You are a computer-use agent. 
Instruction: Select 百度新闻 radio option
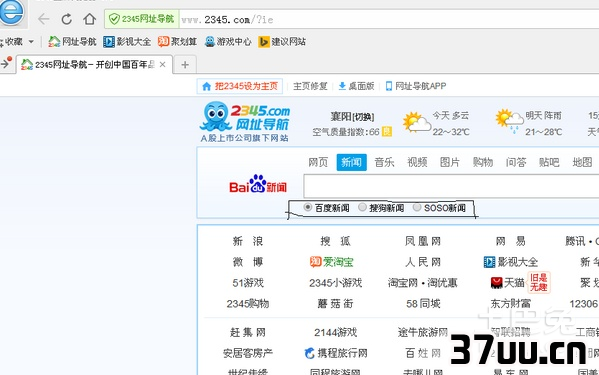327,208
